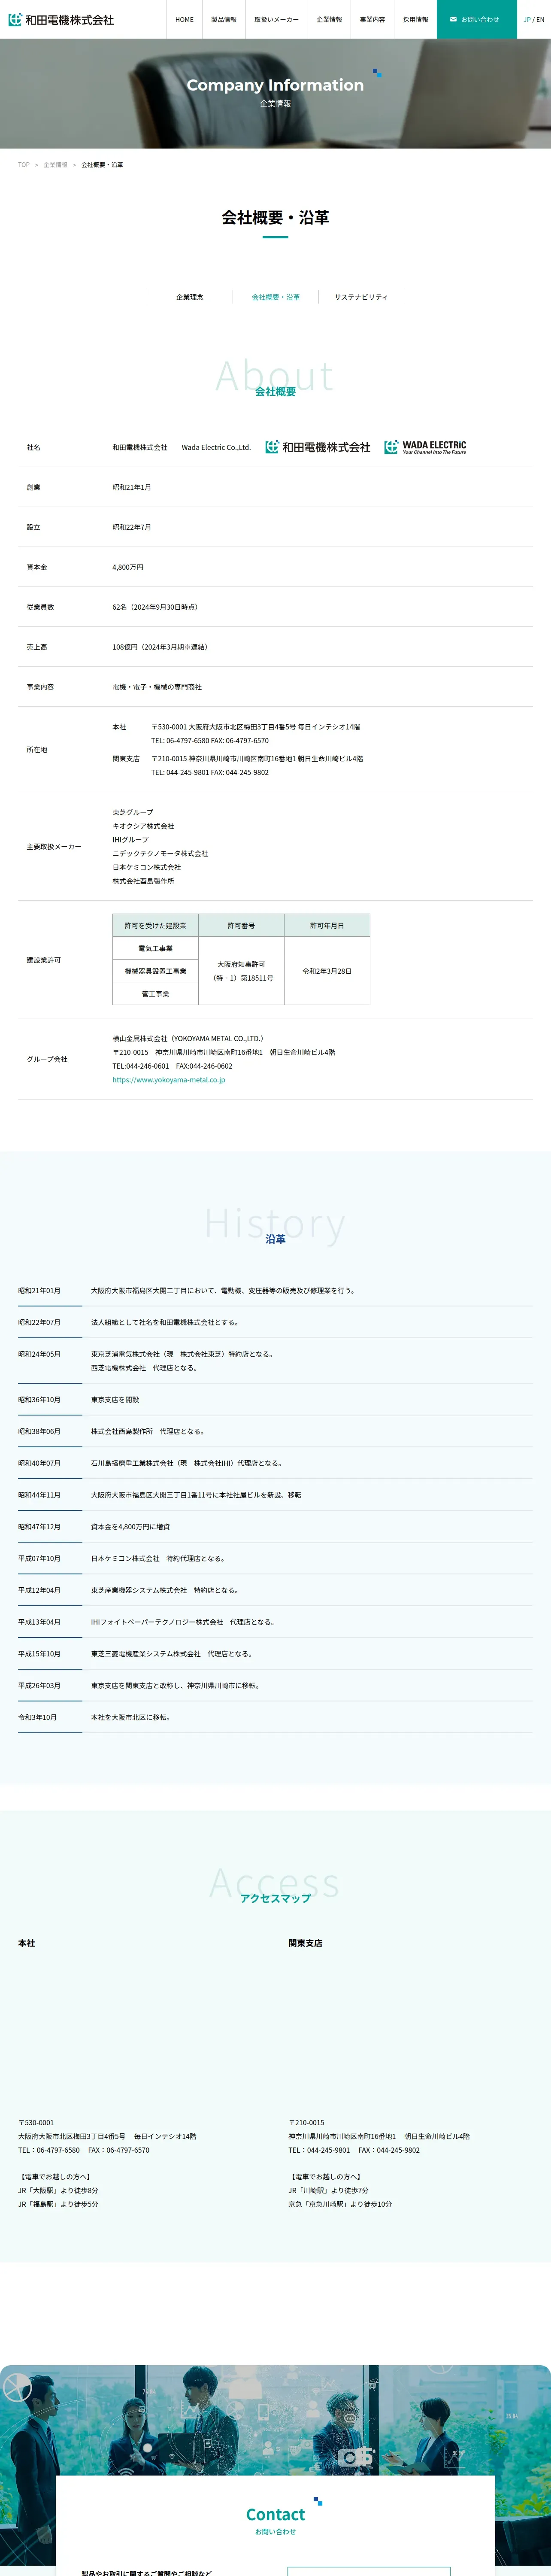The height and width of the screenshot is (2576, 551).
Task: Click the 電気工事業 table cell
Action: pos(155,948)
